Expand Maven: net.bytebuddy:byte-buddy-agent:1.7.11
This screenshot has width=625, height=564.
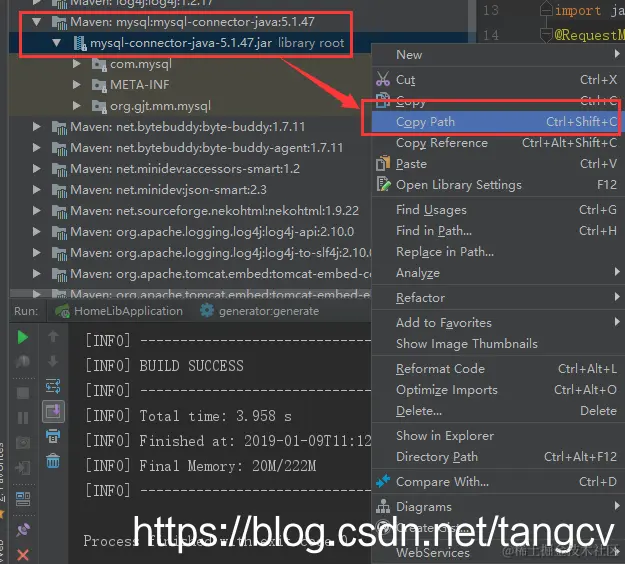point(37,147)
